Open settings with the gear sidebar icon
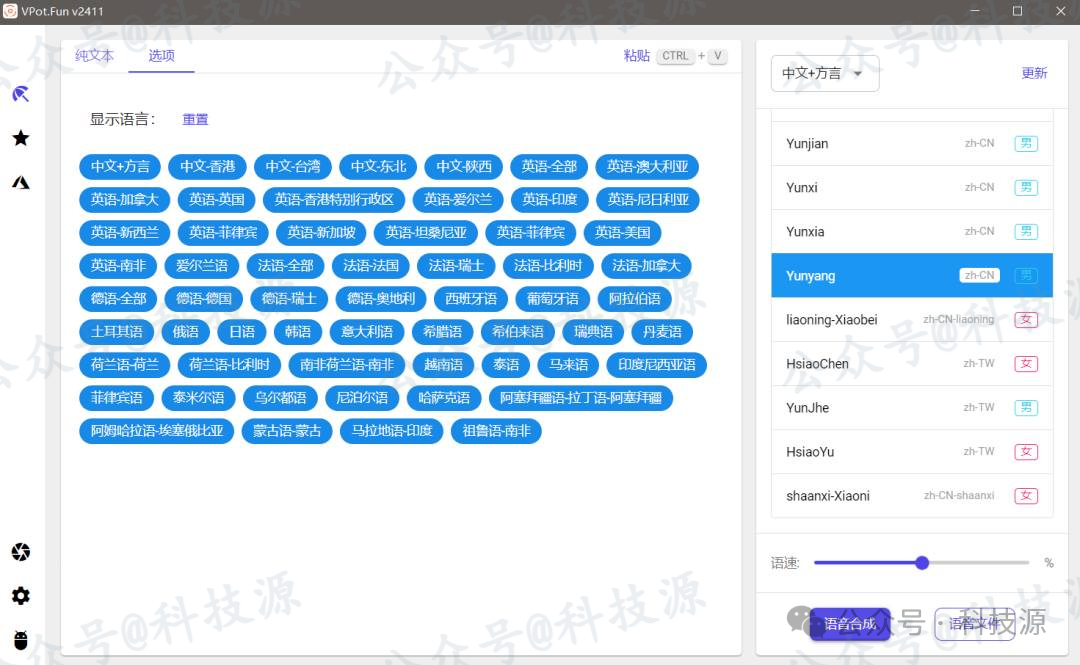The image size is (1080, 665). [x=21, y=595]
